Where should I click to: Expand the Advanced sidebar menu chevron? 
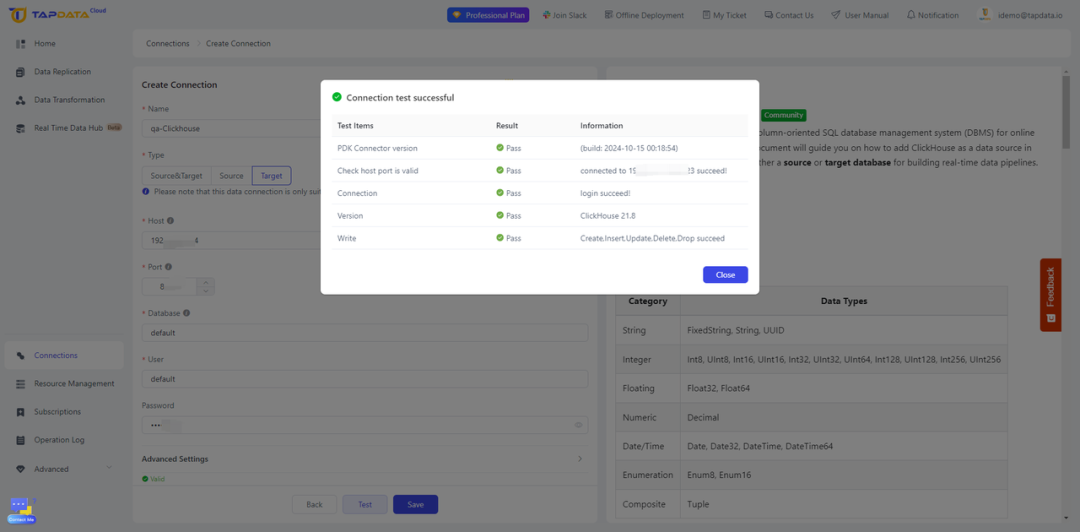109,468
